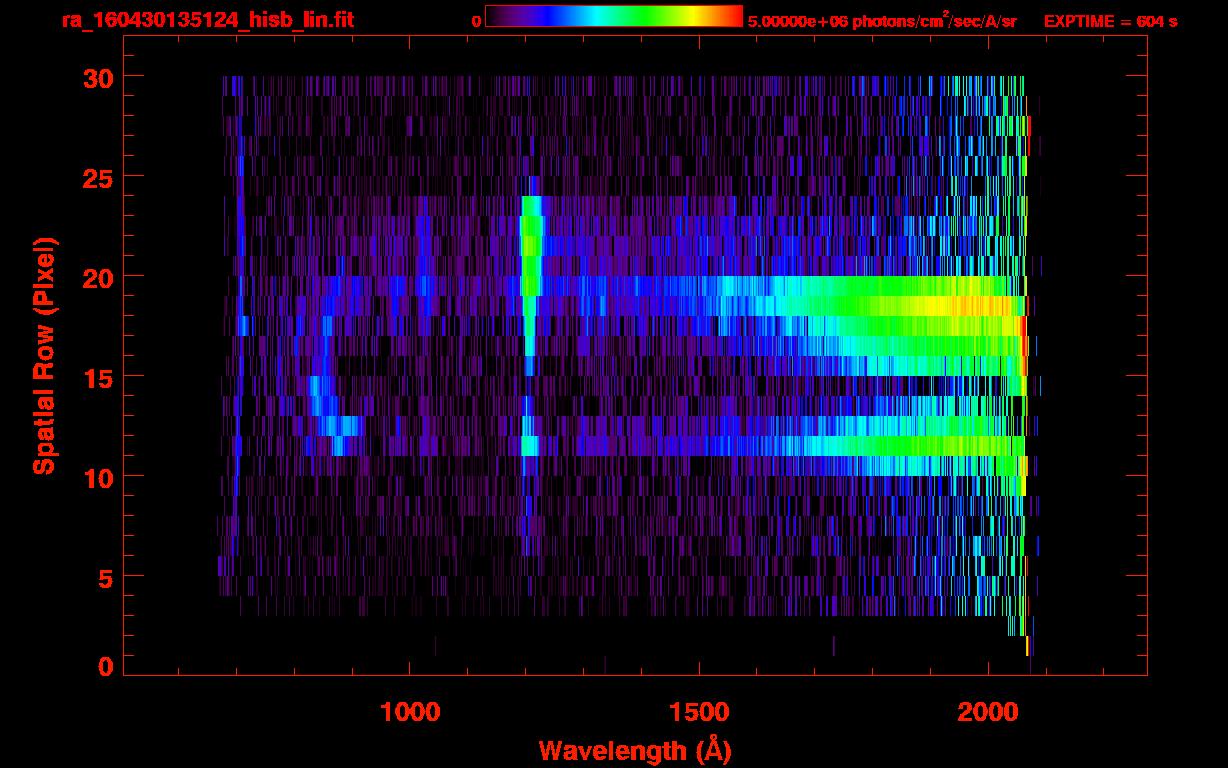Click the 1000 tick label on wavelength axis
Image resolution: width=1228 pixels, height=768 pixels.
(410, 711)
